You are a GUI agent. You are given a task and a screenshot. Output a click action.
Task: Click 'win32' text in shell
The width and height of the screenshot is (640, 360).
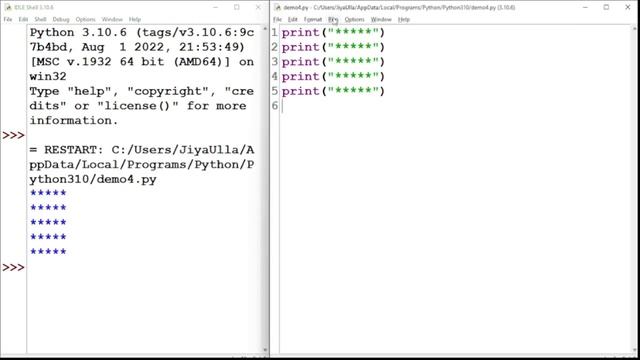tap(48, 76)
